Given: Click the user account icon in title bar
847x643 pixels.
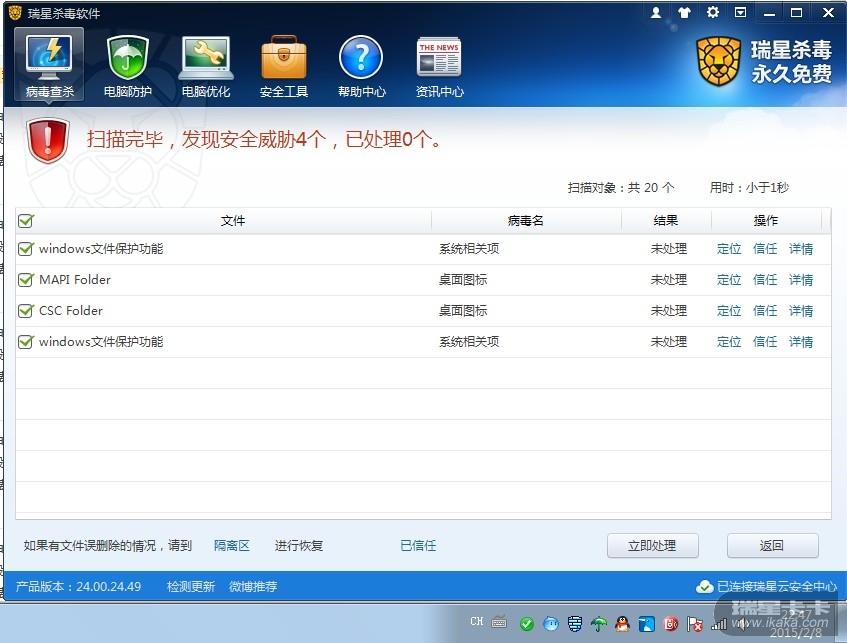Looking at the screenshot, I should click(656, 13).
